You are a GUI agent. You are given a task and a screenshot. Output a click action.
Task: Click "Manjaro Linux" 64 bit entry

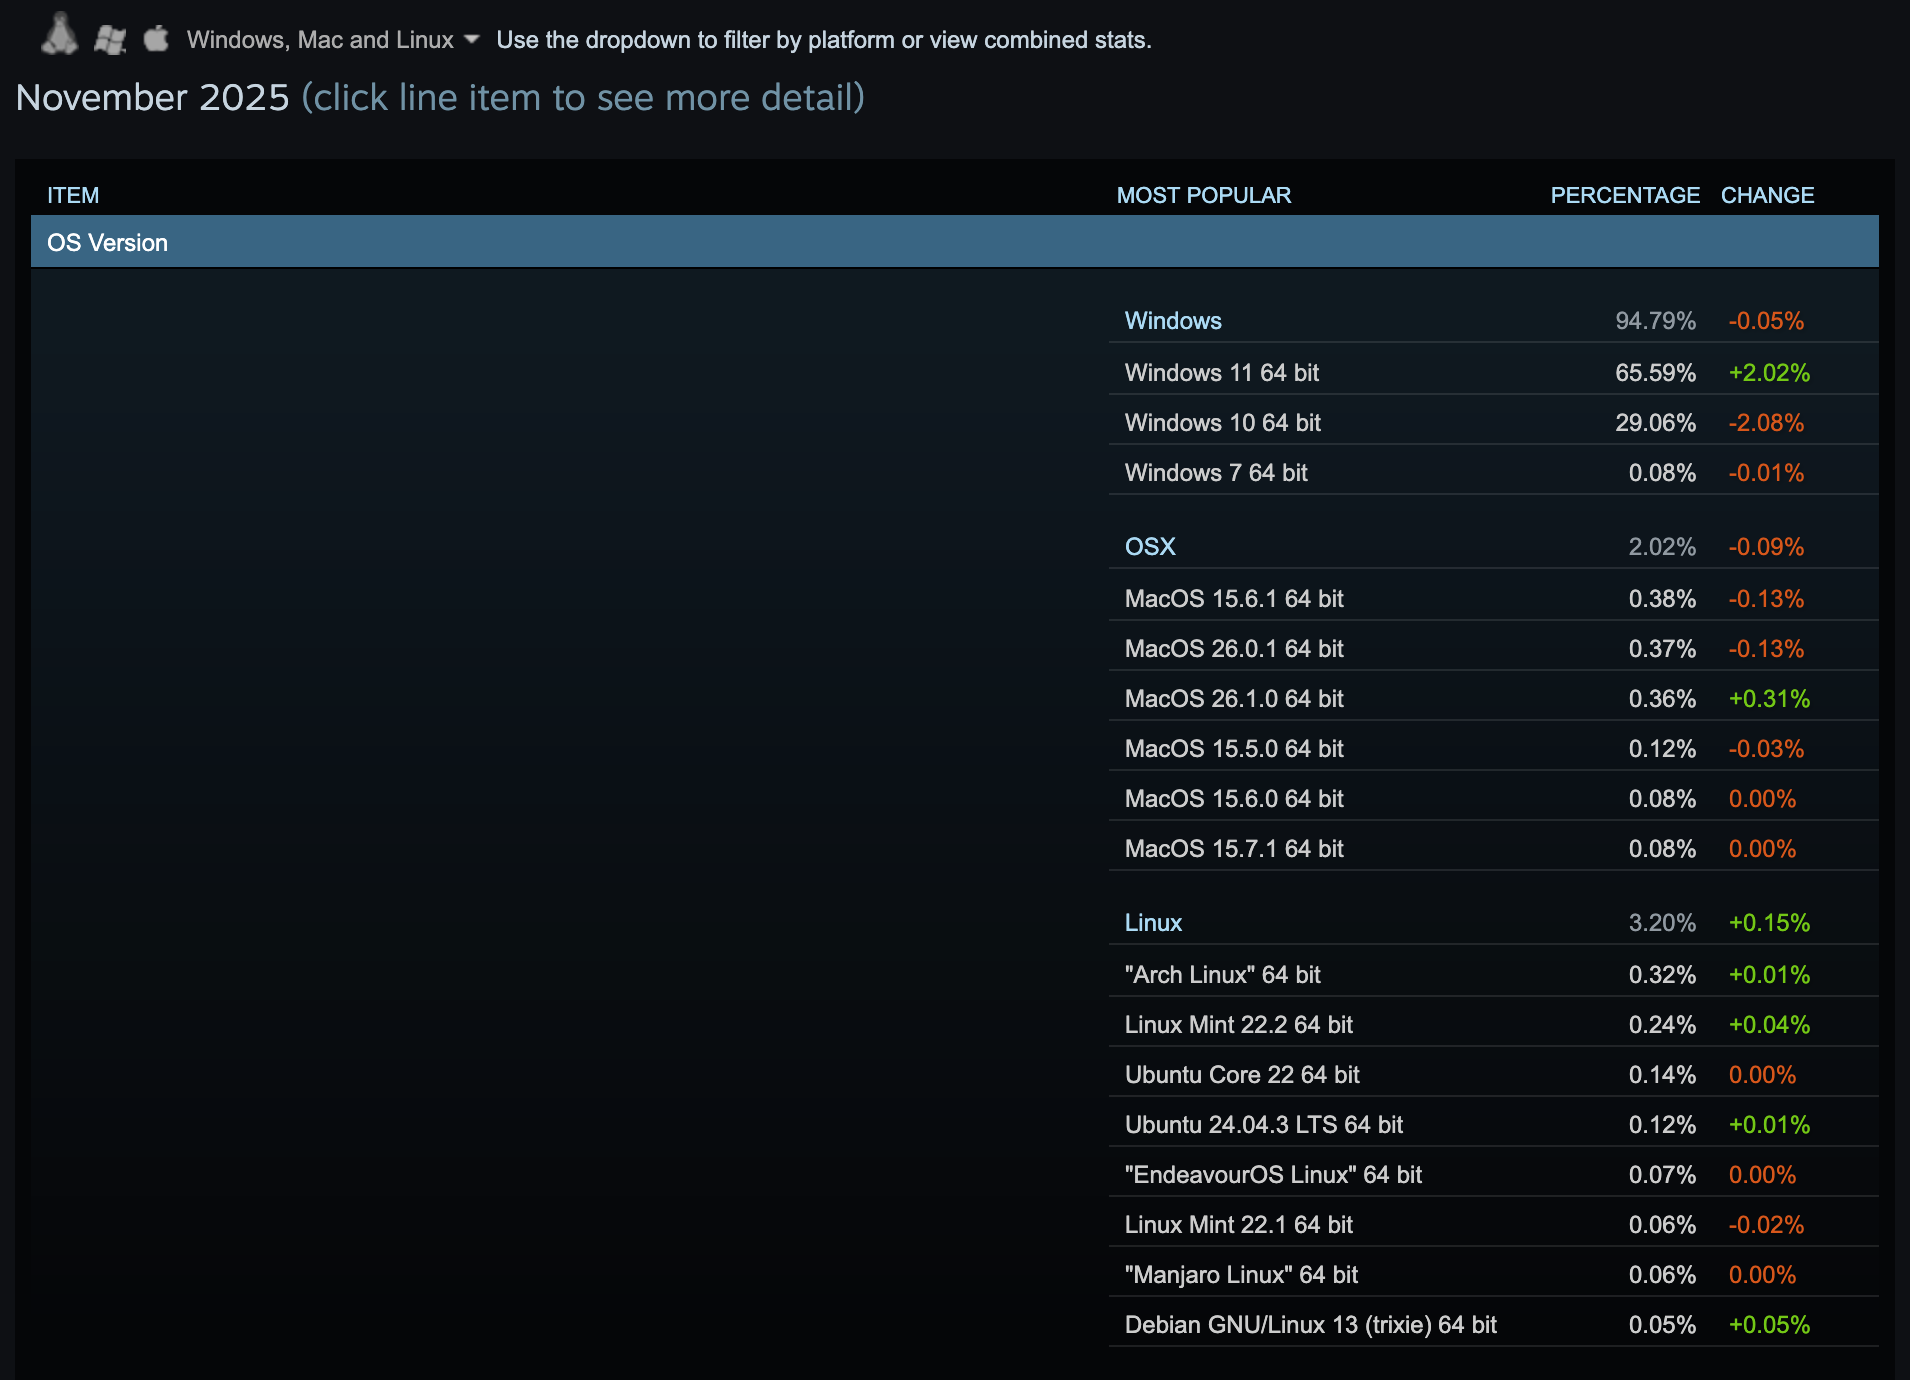coord(1494,1275)
